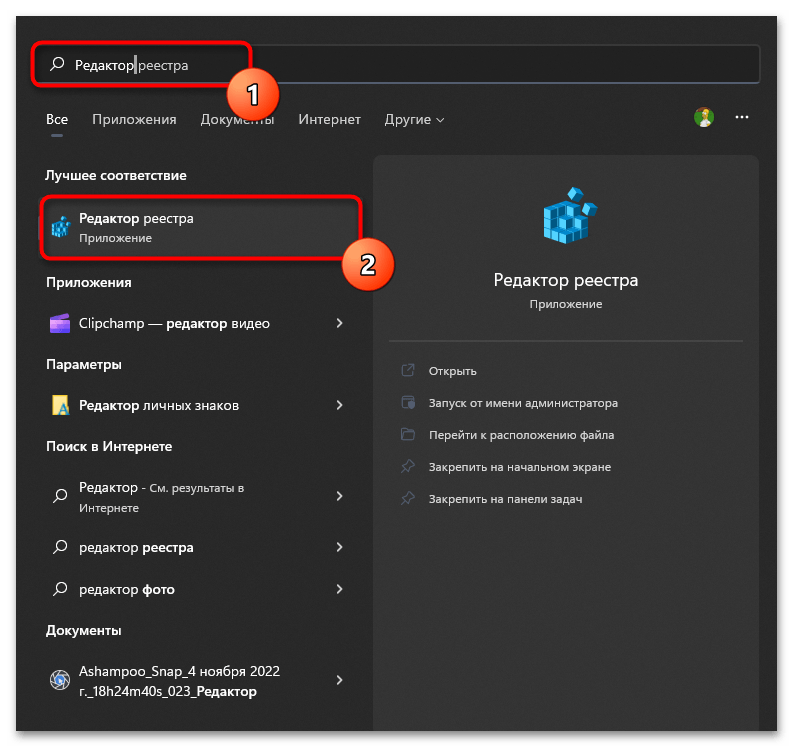Click search icon beside Редактор web result
793x747 pixels.
click(x=60, y=496)
